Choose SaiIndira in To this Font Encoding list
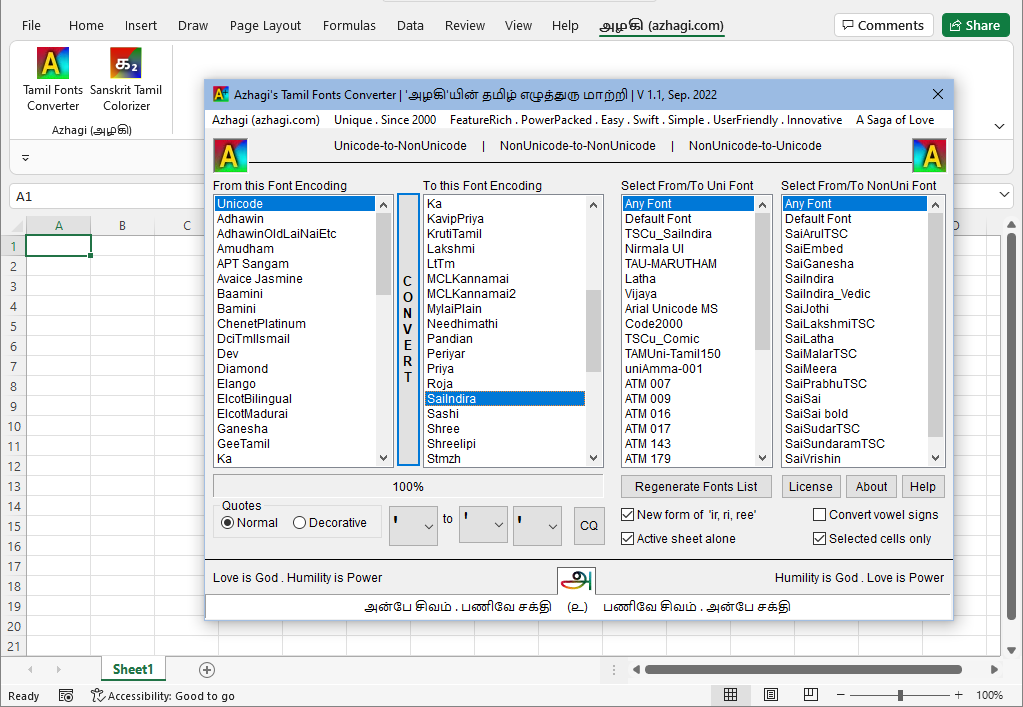The image size is (1023, 707). point(505,399)
